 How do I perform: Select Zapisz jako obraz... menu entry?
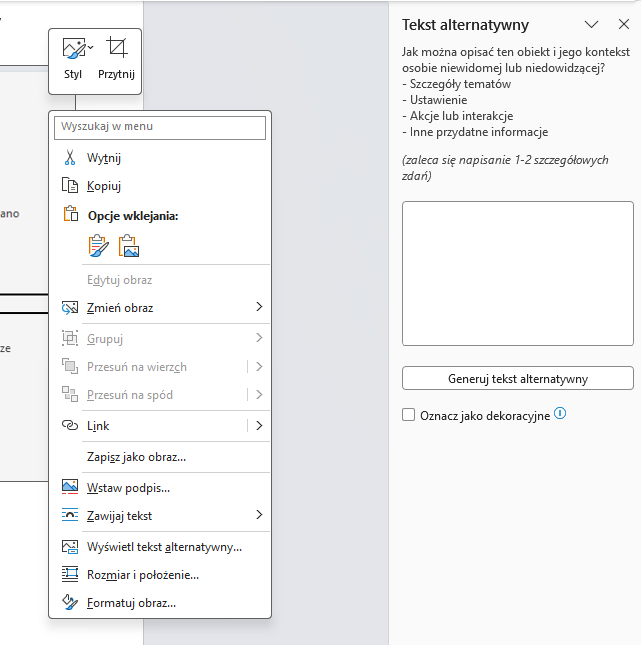click(160, 457)
